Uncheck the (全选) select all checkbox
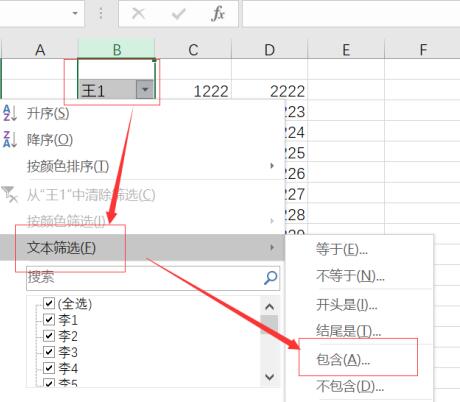The image size is (460, 402). [49, 303]
